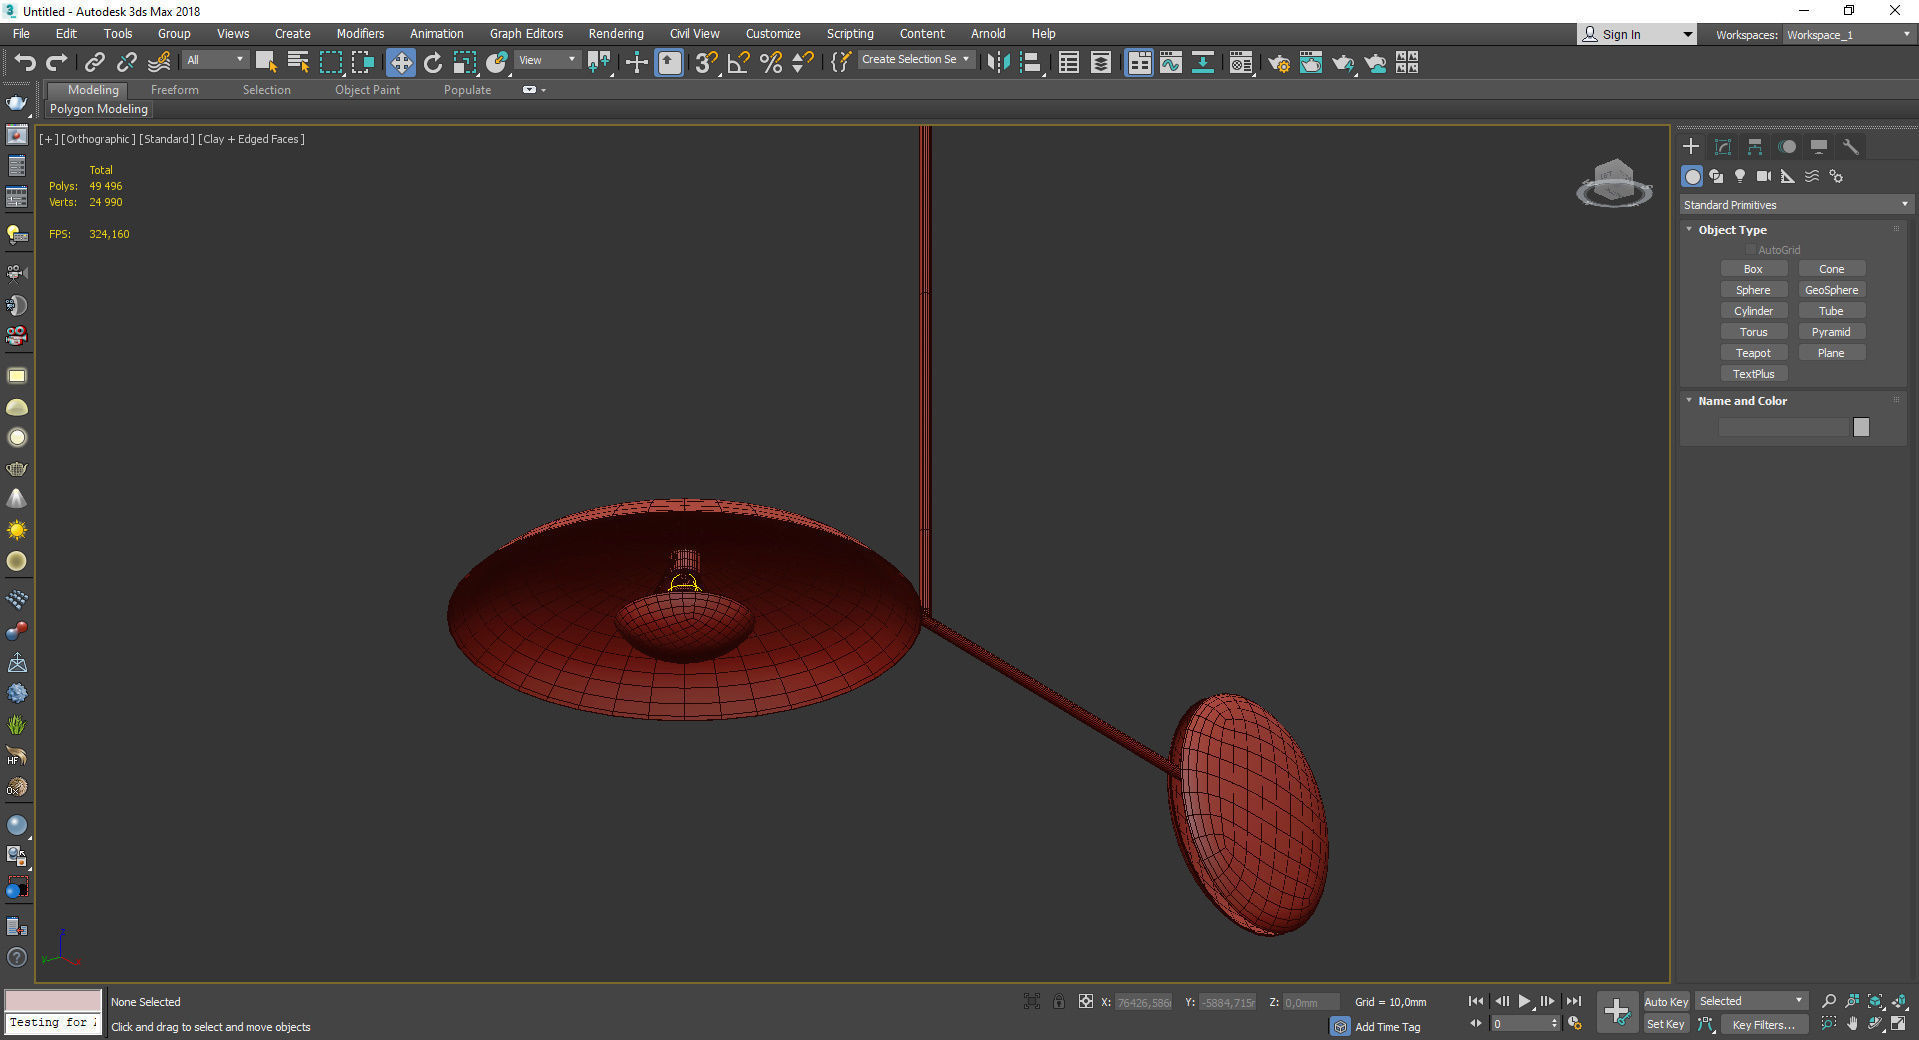This screenshot has width=1919, height=1040.
Task: Click the Redo arrow icon
Action: pyautogui.click(x=57, y=63)
